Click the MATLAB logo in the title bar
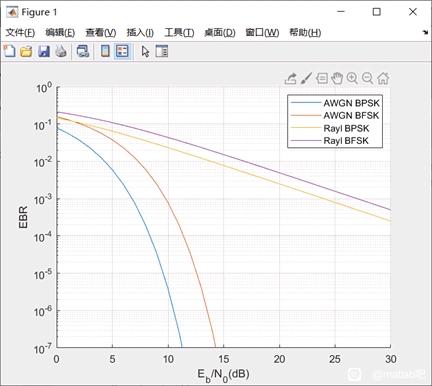432x386 pixels. click(12, 13)
